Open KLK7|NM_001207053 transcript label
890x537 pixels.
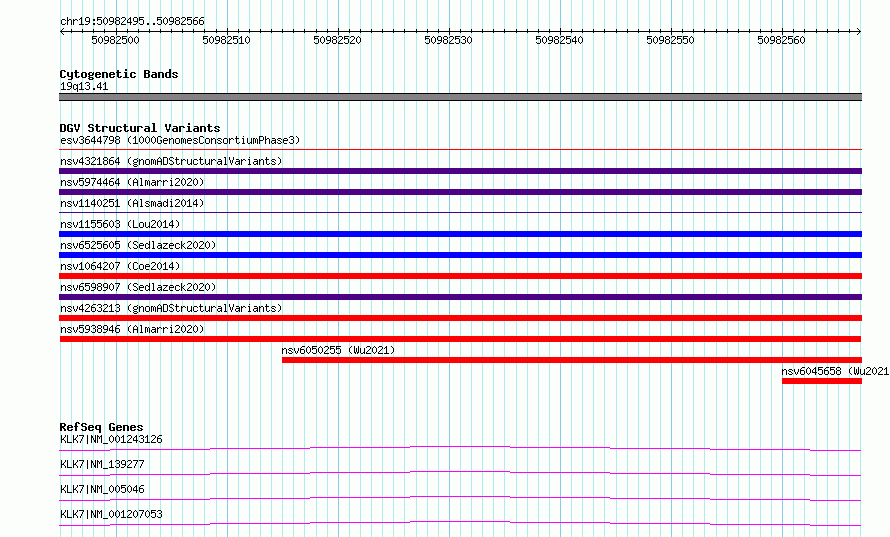click(x=111, y=514)
